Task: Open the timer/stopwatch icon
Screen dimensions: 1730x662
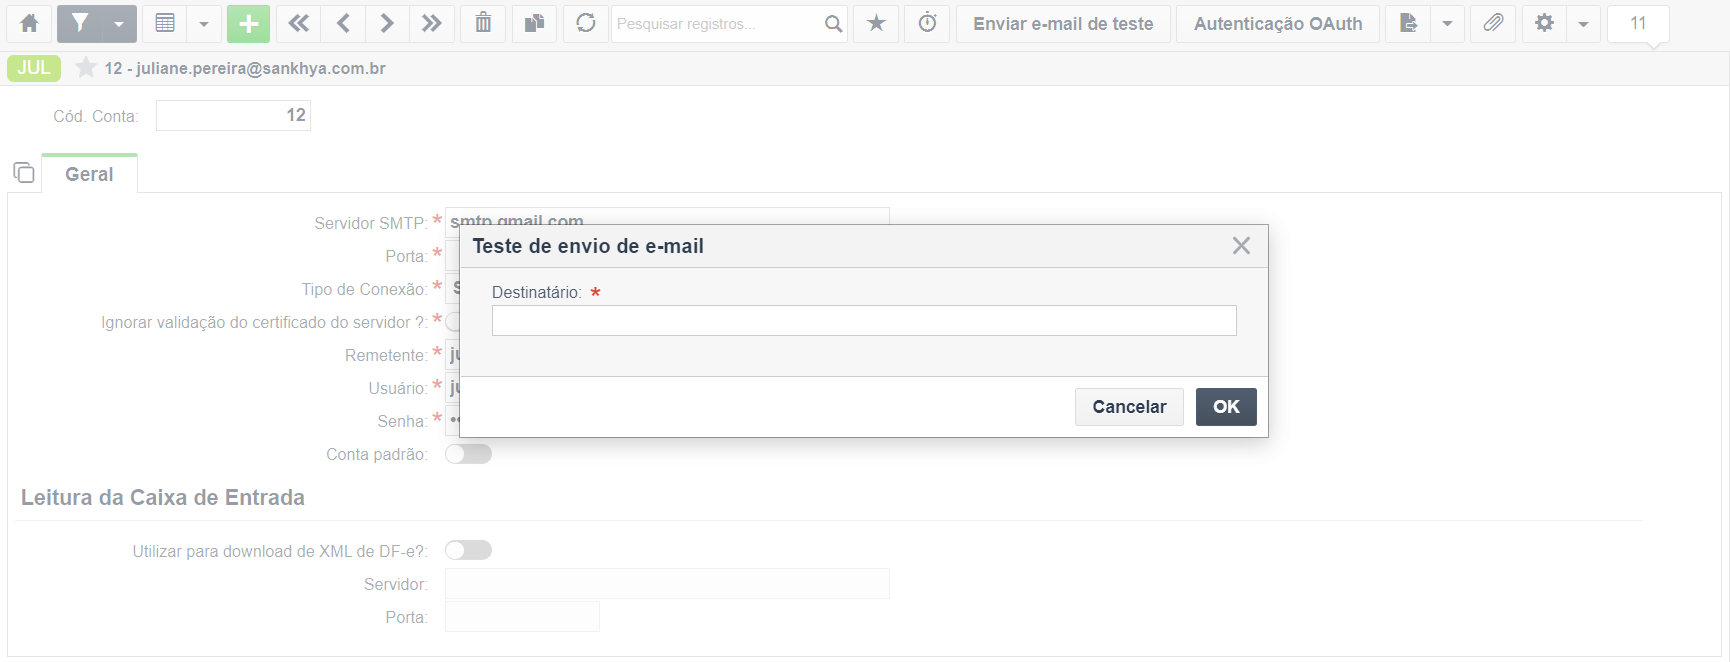Action: point(928,23)
